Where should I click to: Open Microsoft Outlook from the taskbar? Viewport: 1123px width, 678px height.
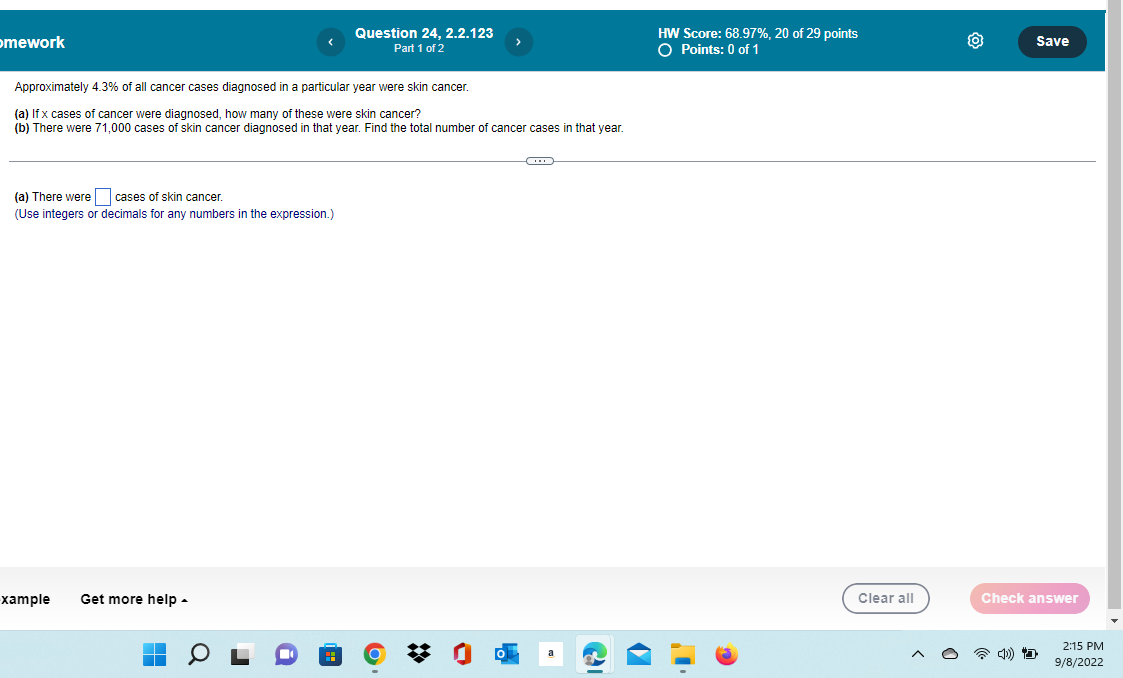(506, 654)
